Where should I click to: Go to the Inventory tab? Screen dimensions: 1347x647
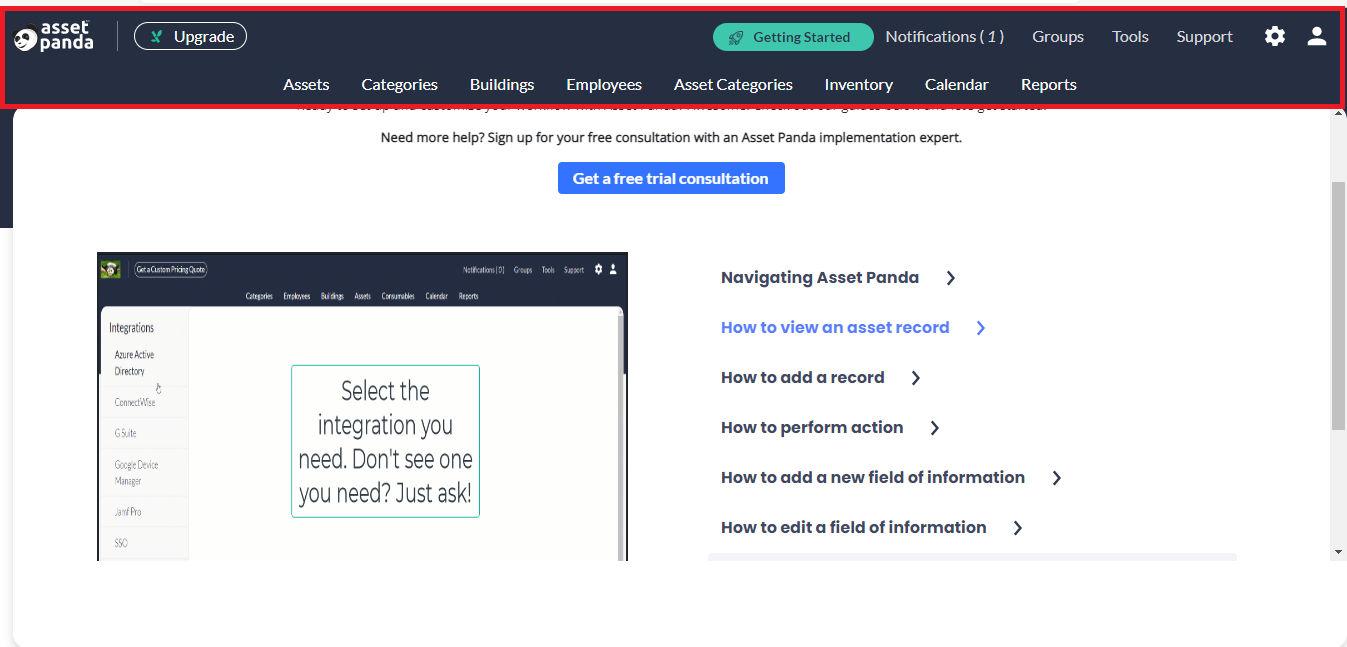(859, 85)
